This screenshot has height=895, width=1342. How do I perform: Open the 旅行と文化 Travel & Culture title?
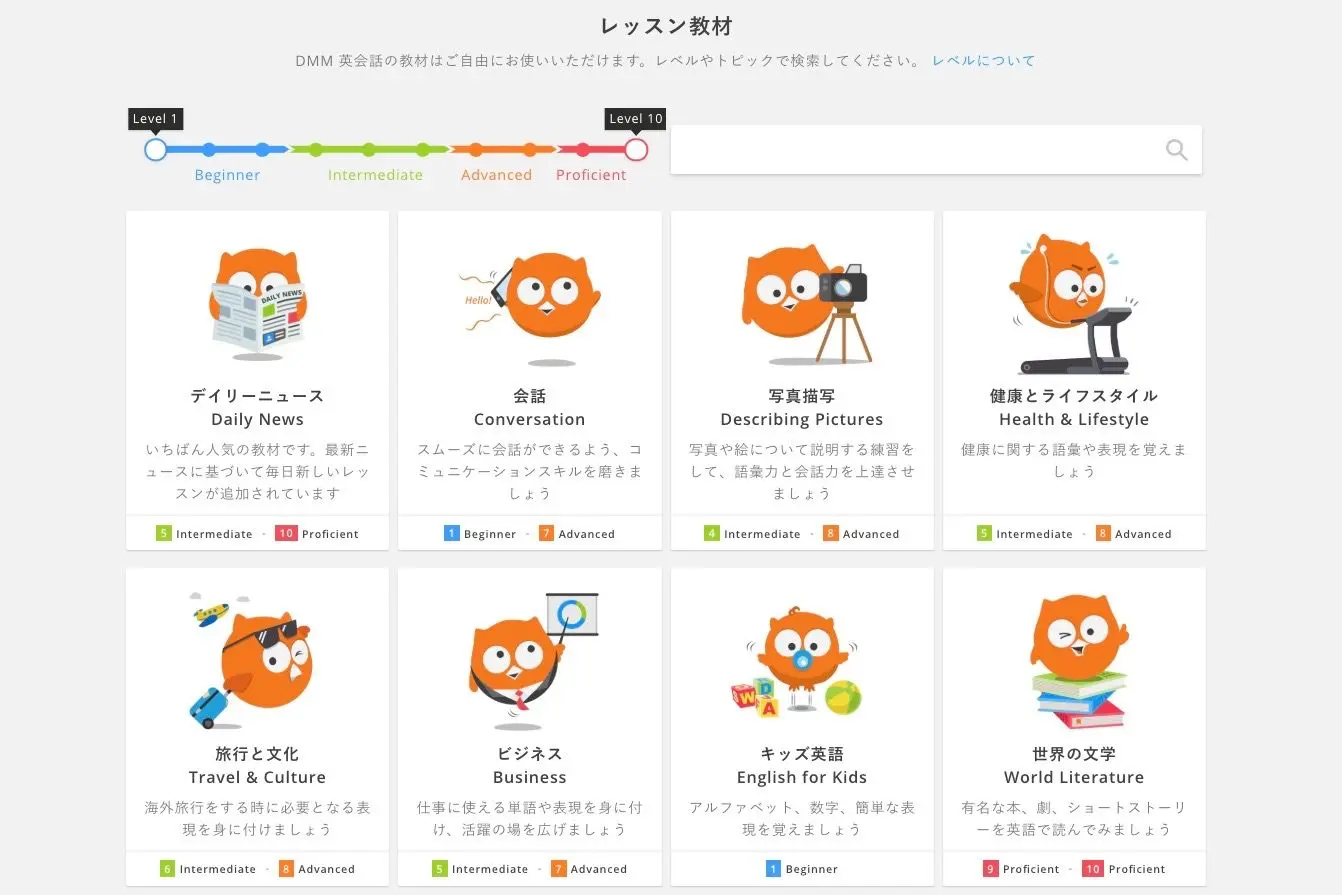click(x=258, y=766)
